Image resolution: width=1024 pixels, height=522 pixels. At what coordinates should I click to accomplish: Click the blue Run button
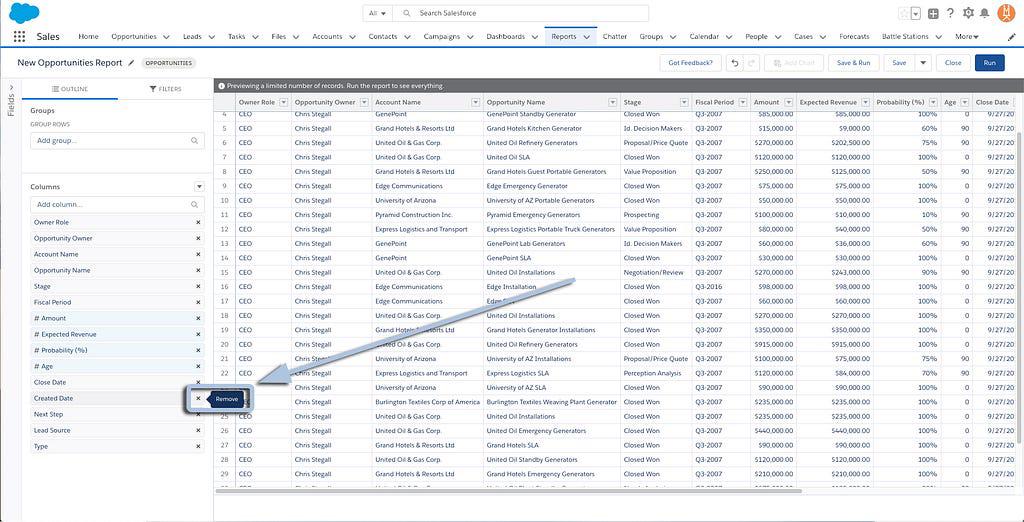point(989,63)
